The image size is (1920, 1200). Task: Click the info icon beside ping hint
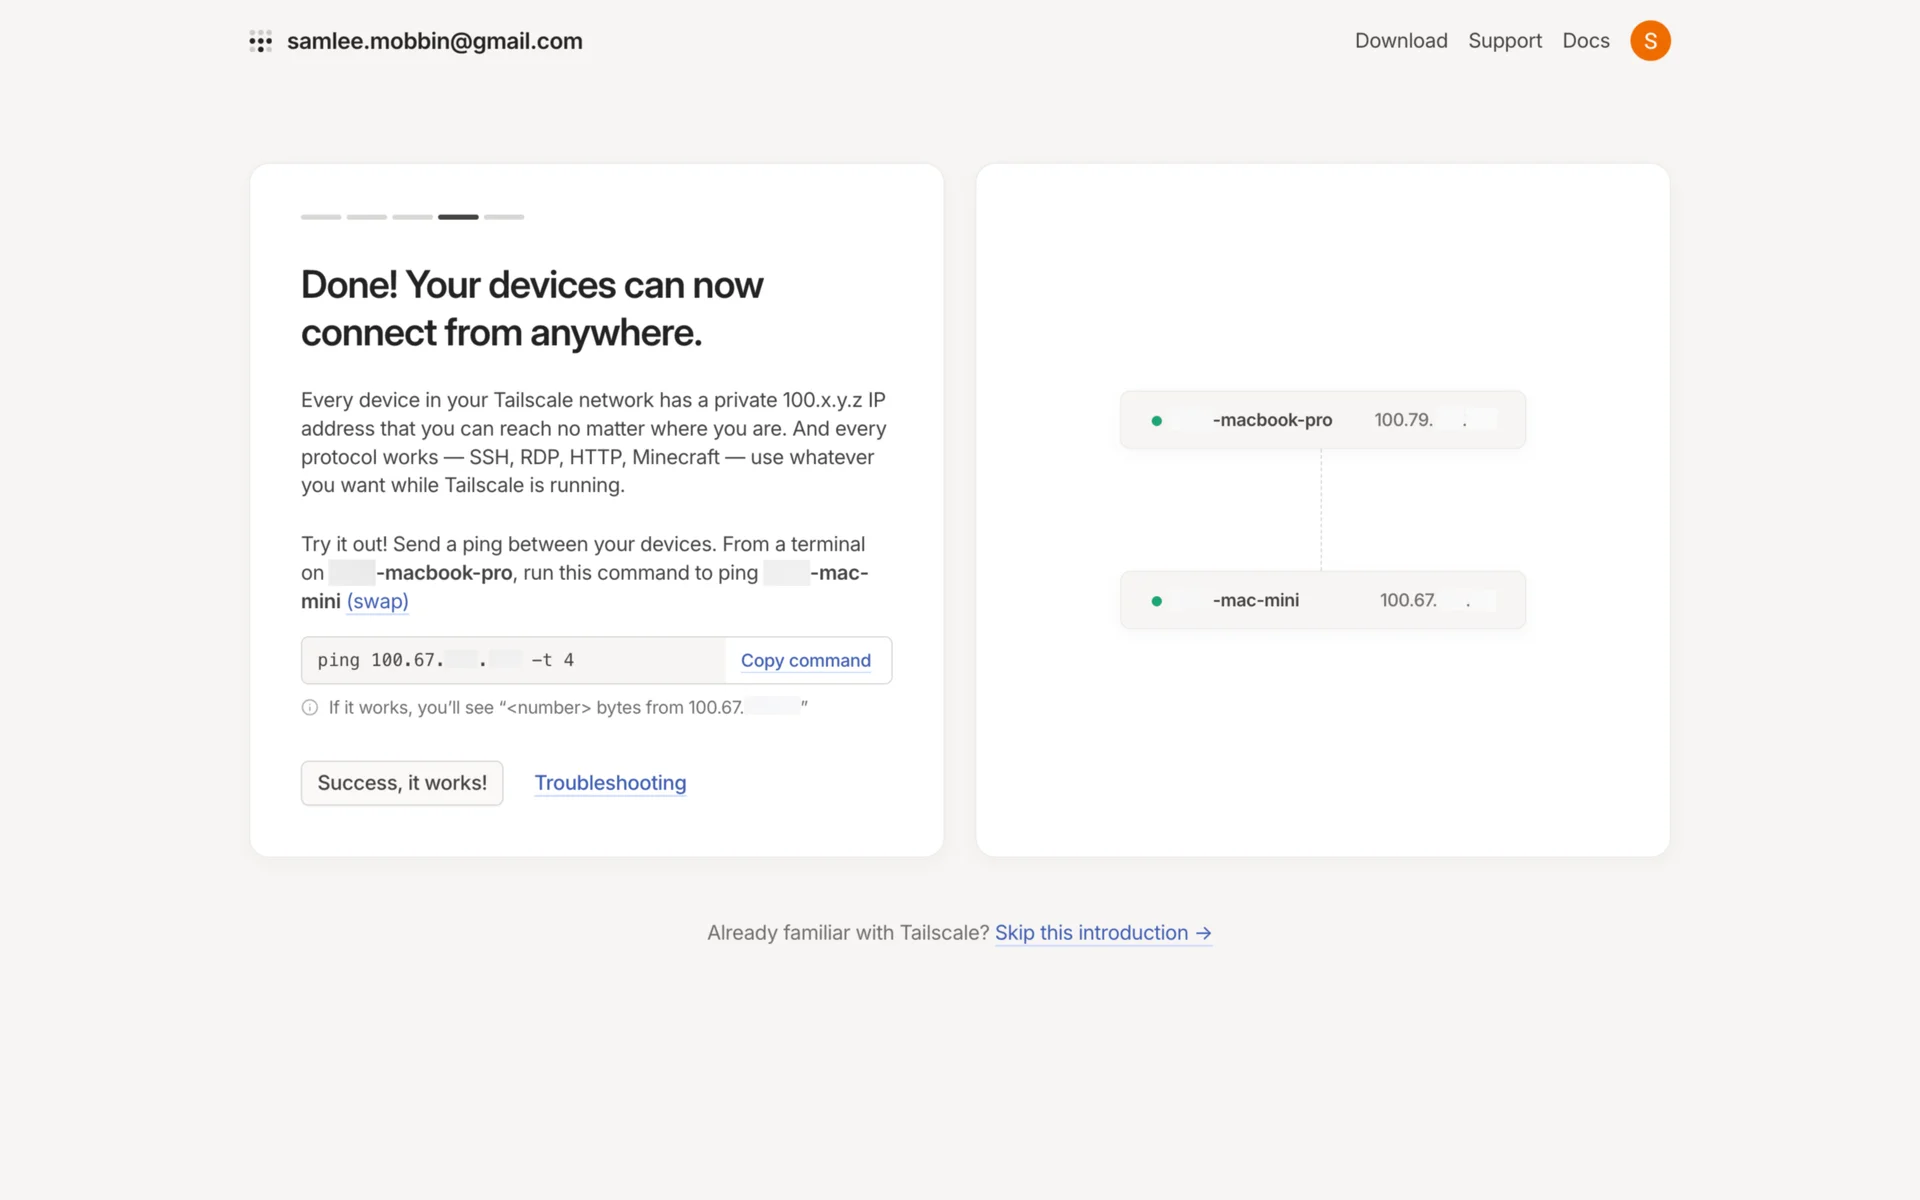coord(310,708)
